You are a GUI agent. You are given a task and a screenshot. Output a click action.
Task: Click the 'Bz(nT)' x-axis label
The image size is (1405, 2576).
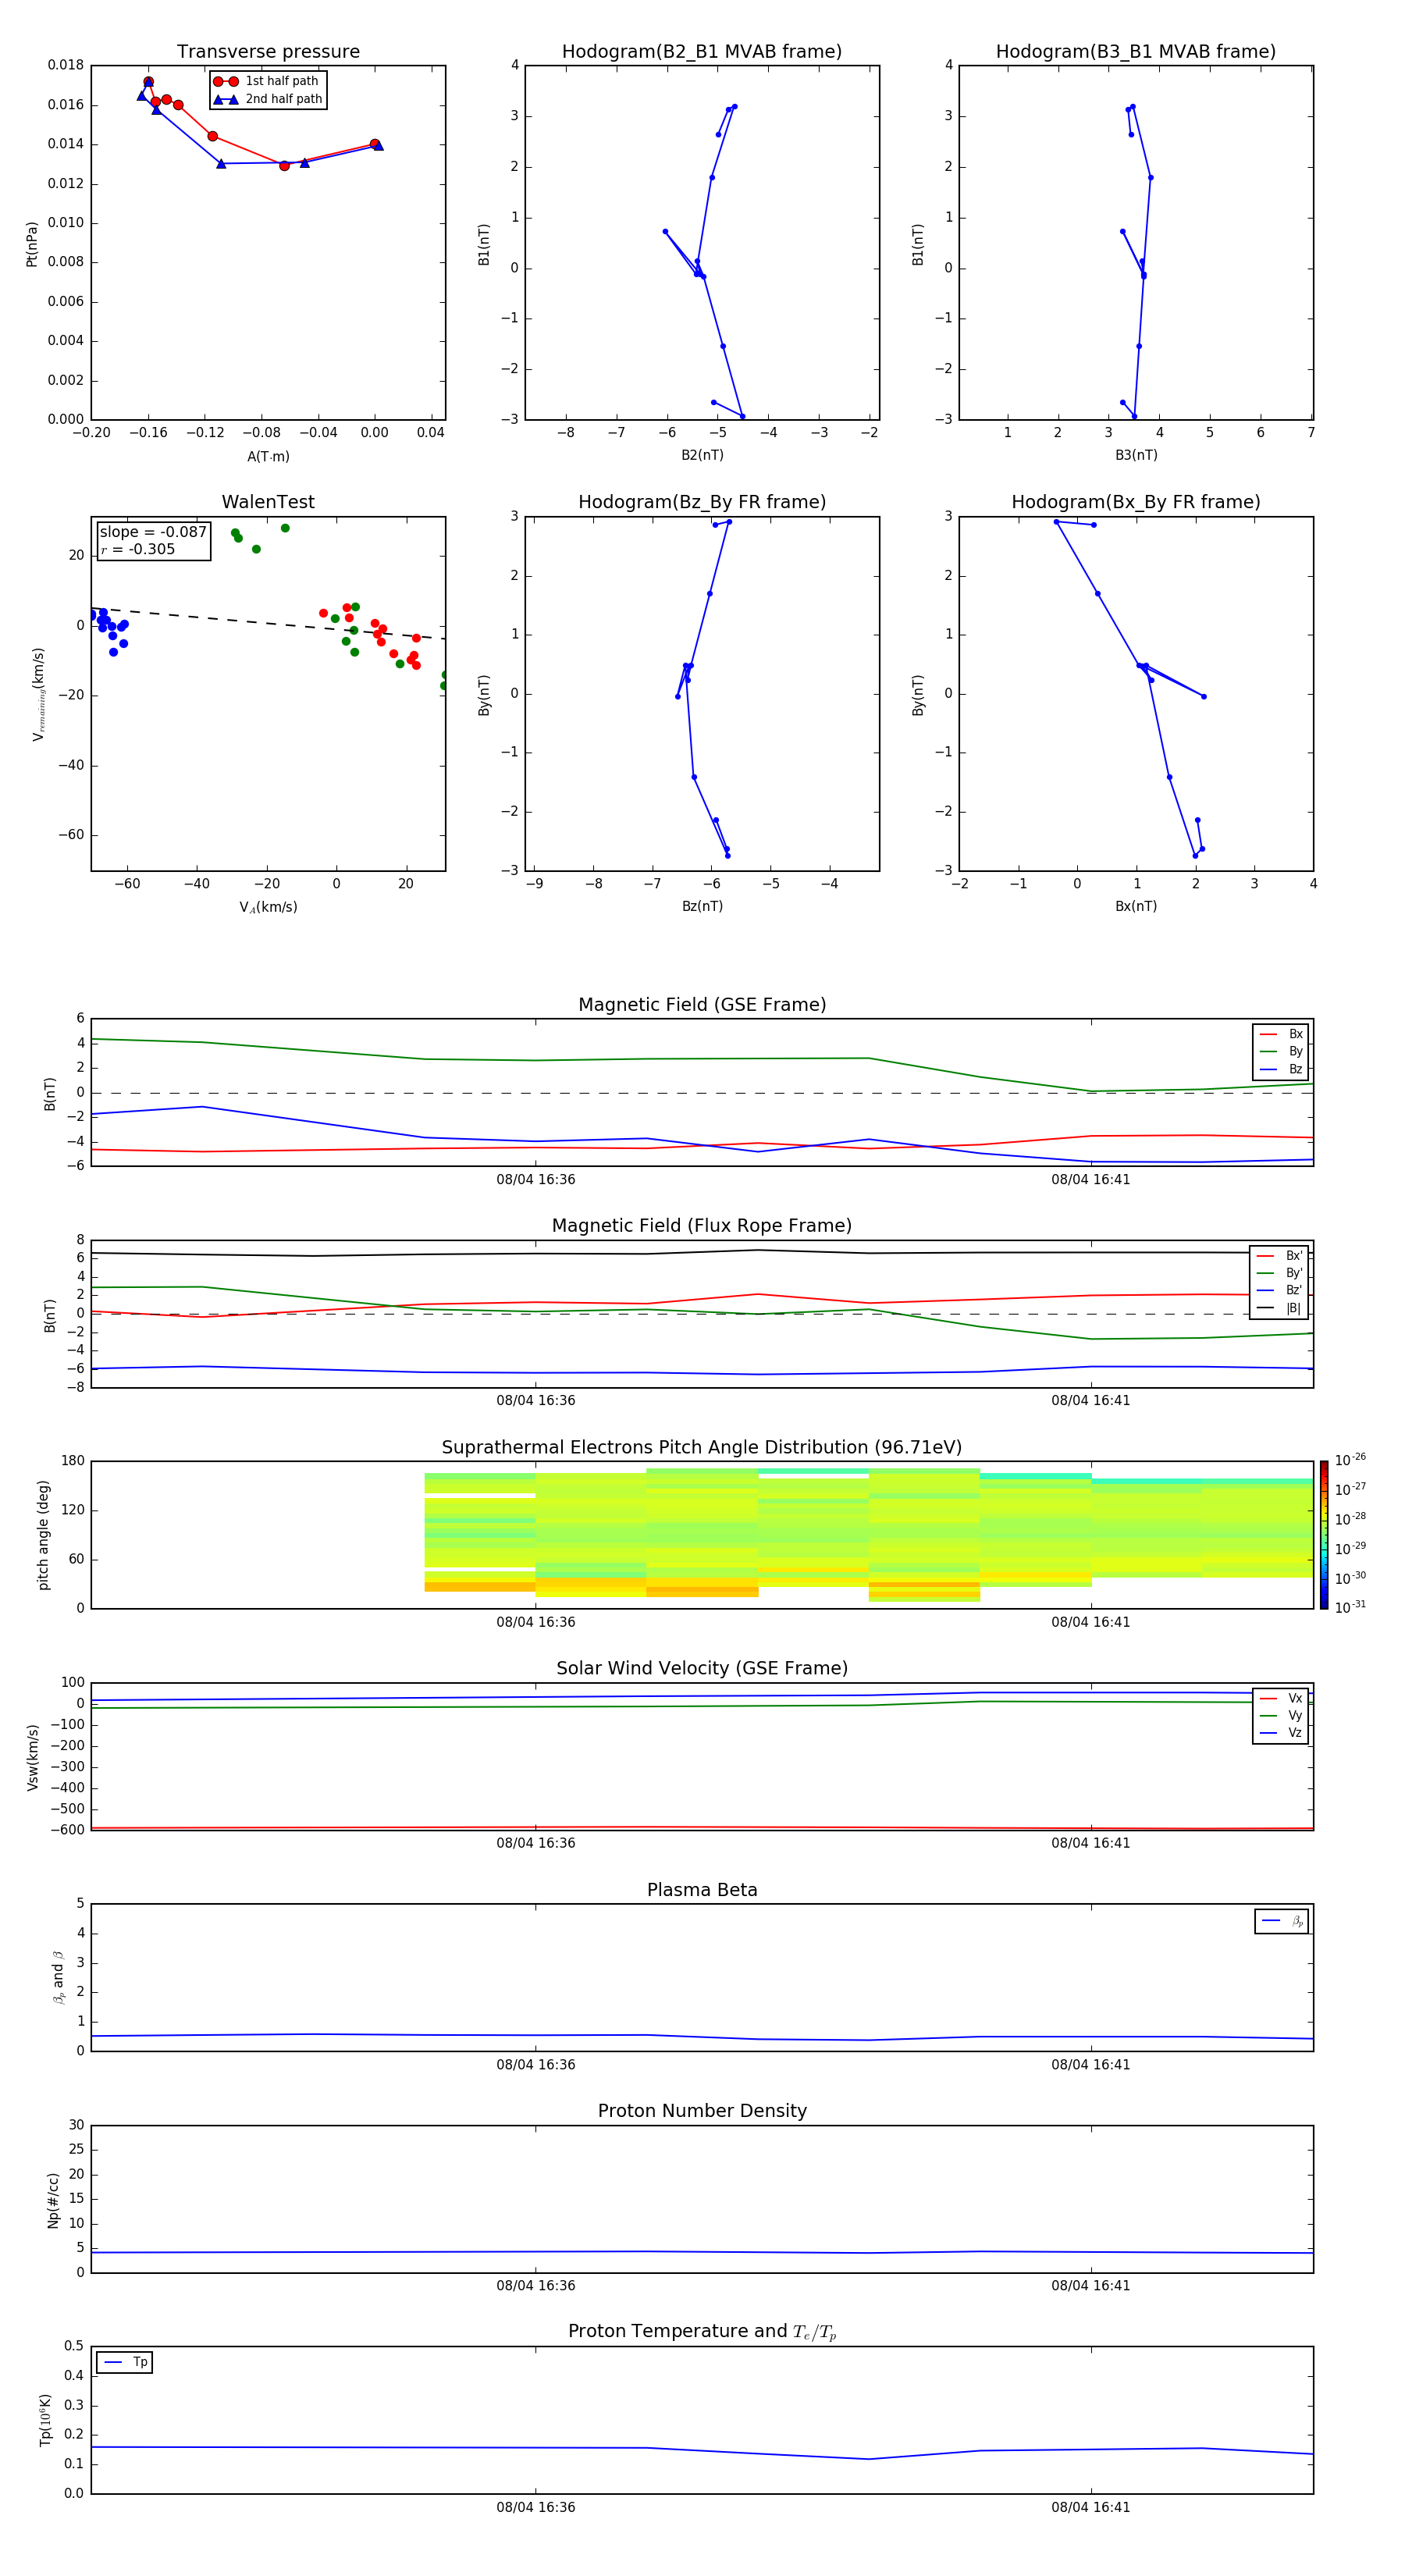(702, 906)
